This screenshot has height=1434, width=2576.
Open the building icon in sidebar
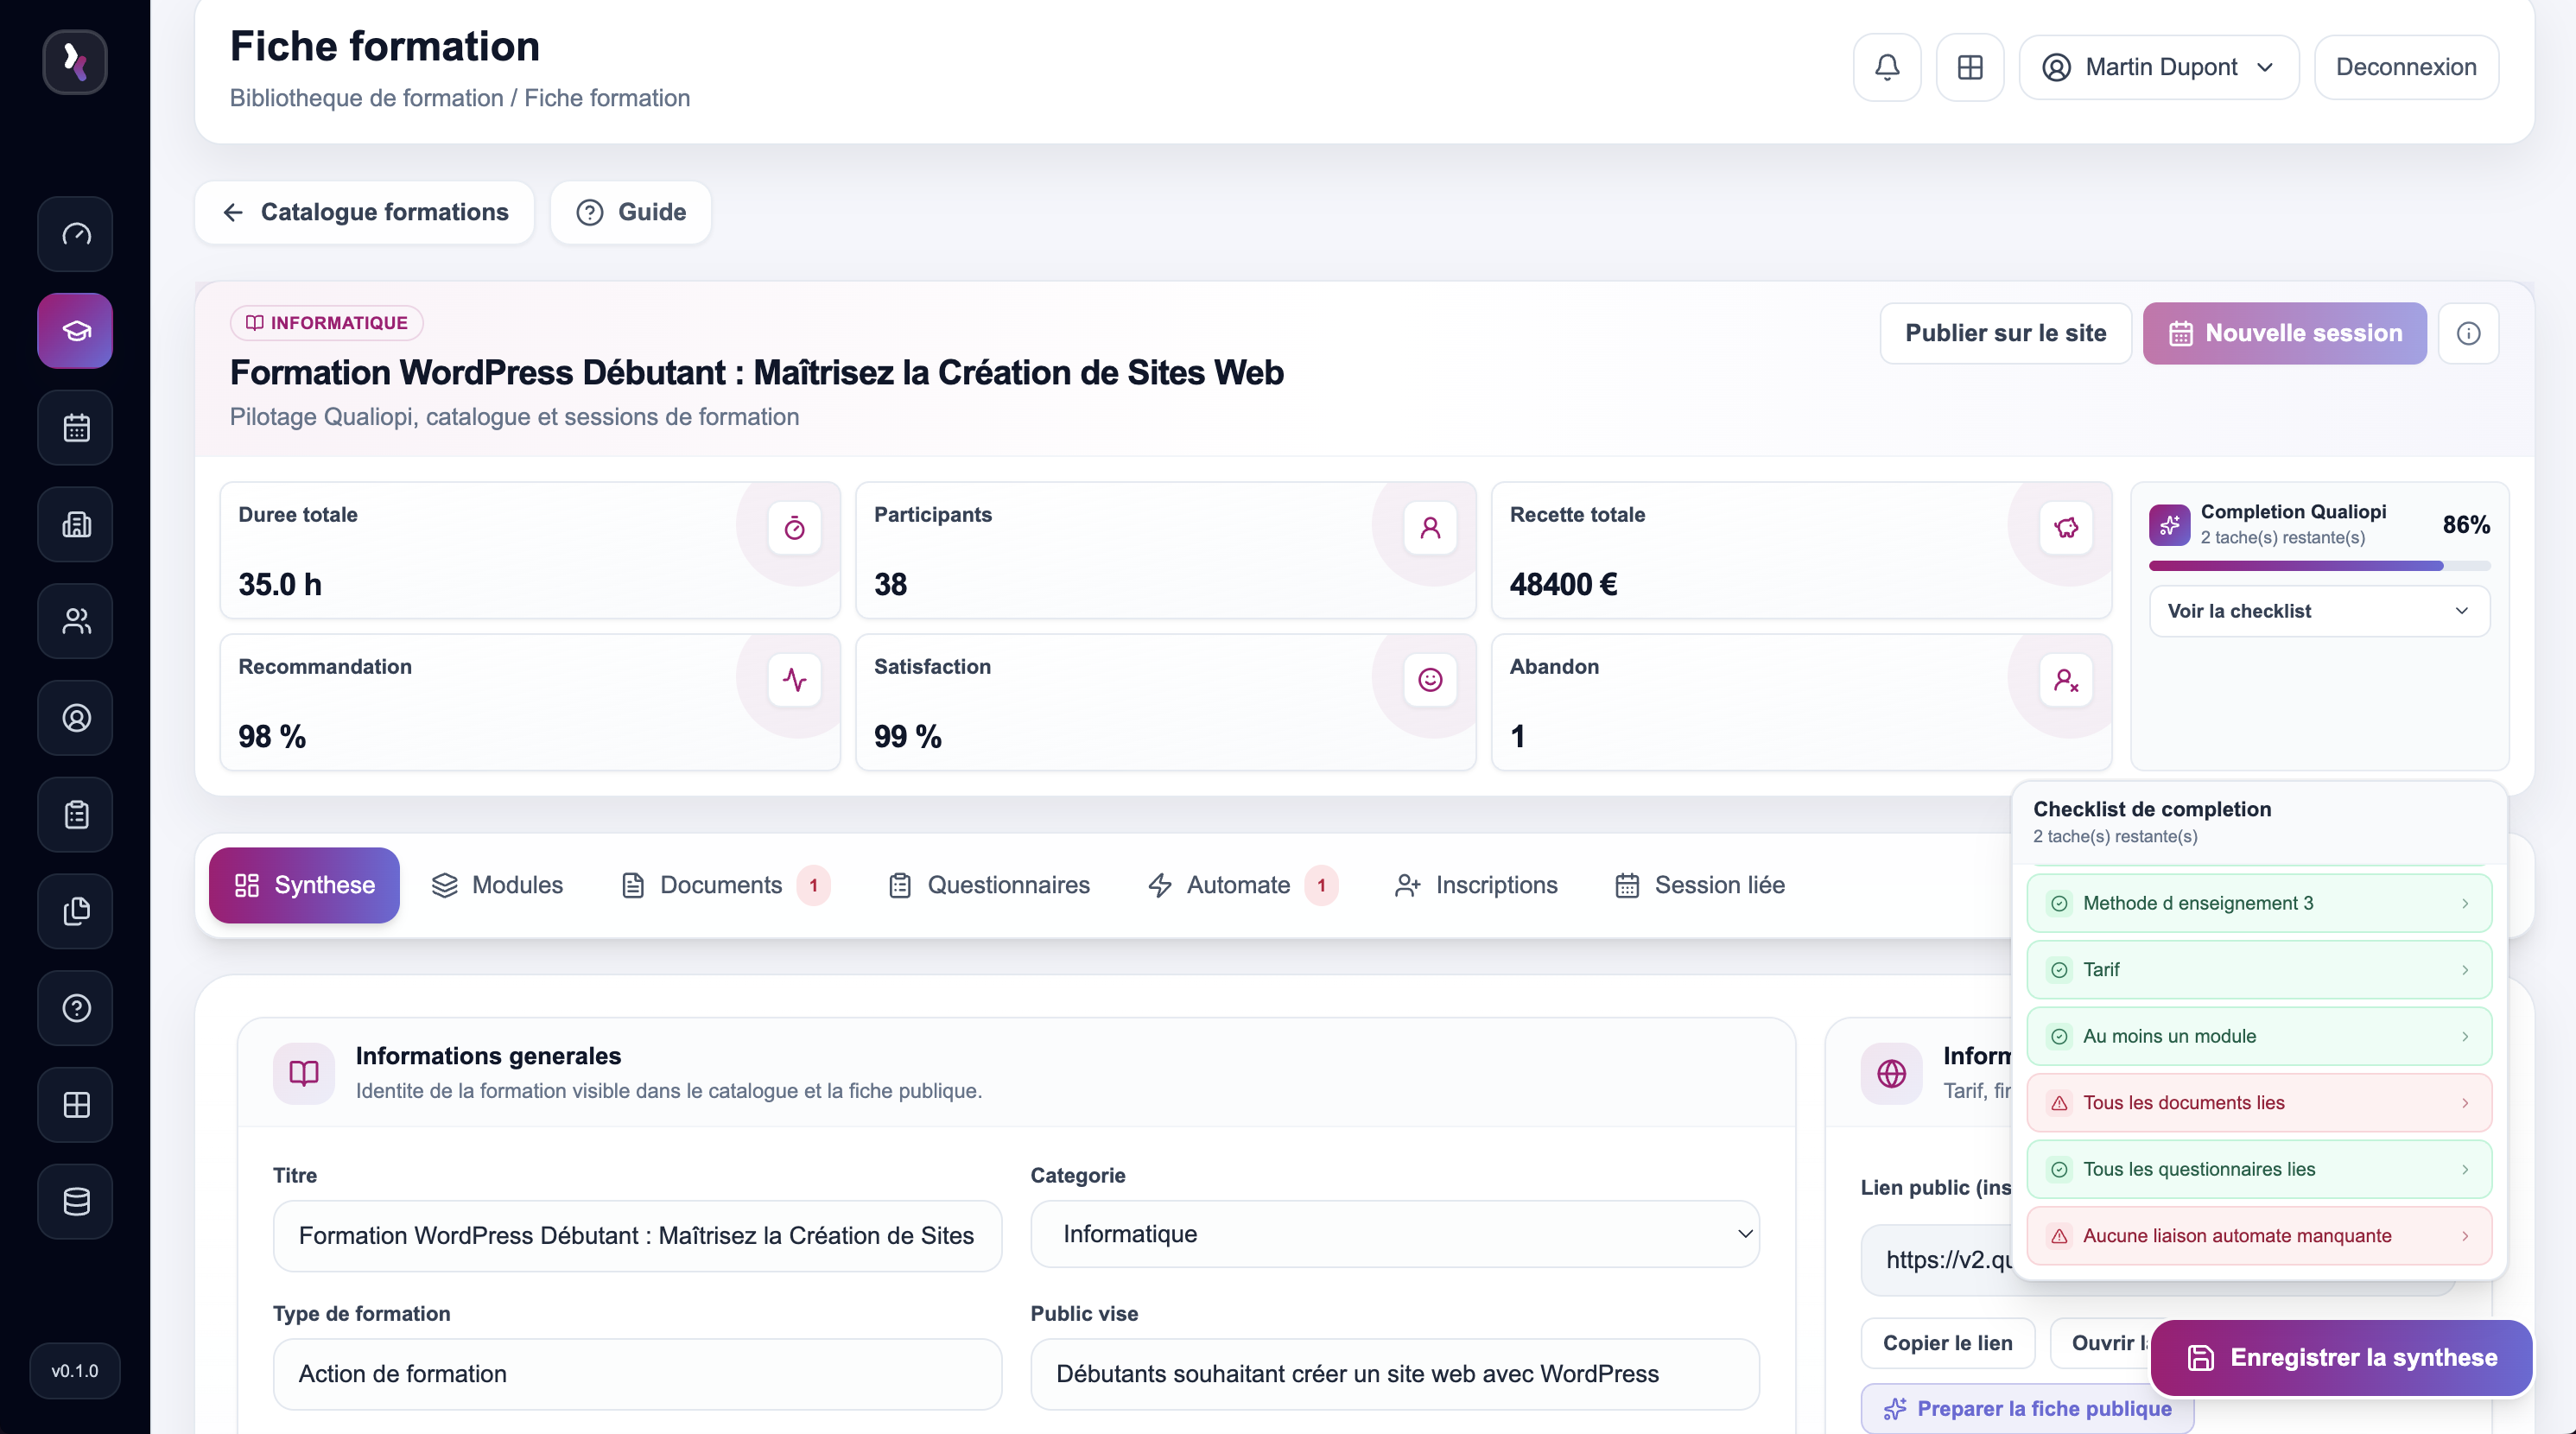[76, 524]
